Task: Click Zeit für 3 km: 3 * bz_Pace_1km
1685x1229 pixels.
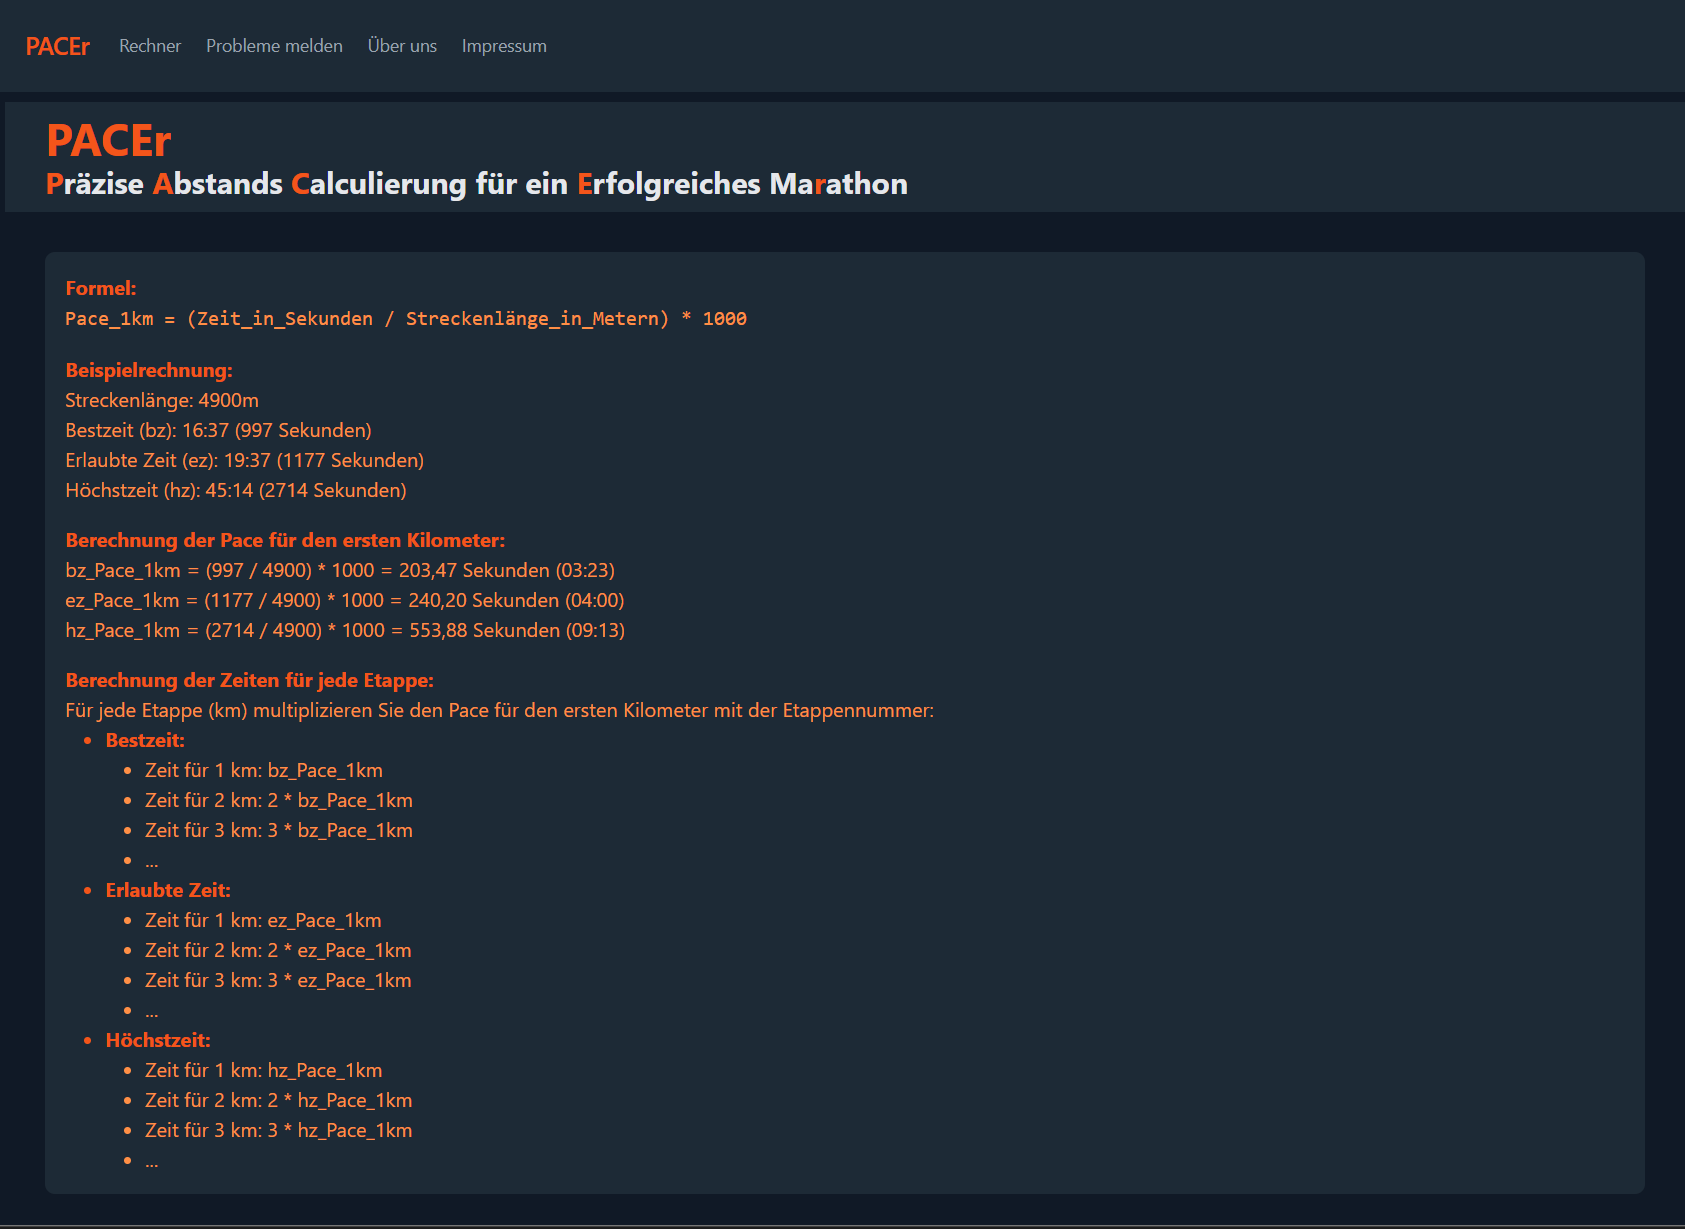Action: click(x=279, y=830)
